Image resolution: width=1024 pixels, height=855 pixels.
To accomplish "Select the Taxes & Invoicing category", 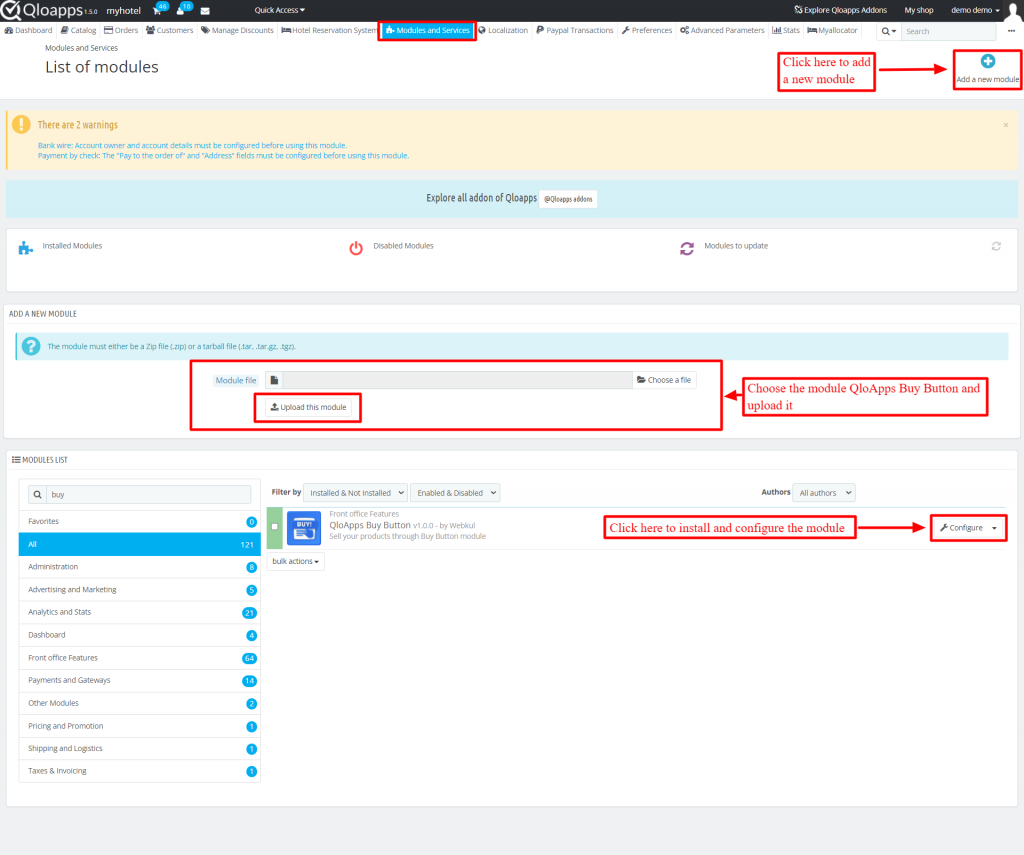I will pyautogui.click(x=140, y=771).
